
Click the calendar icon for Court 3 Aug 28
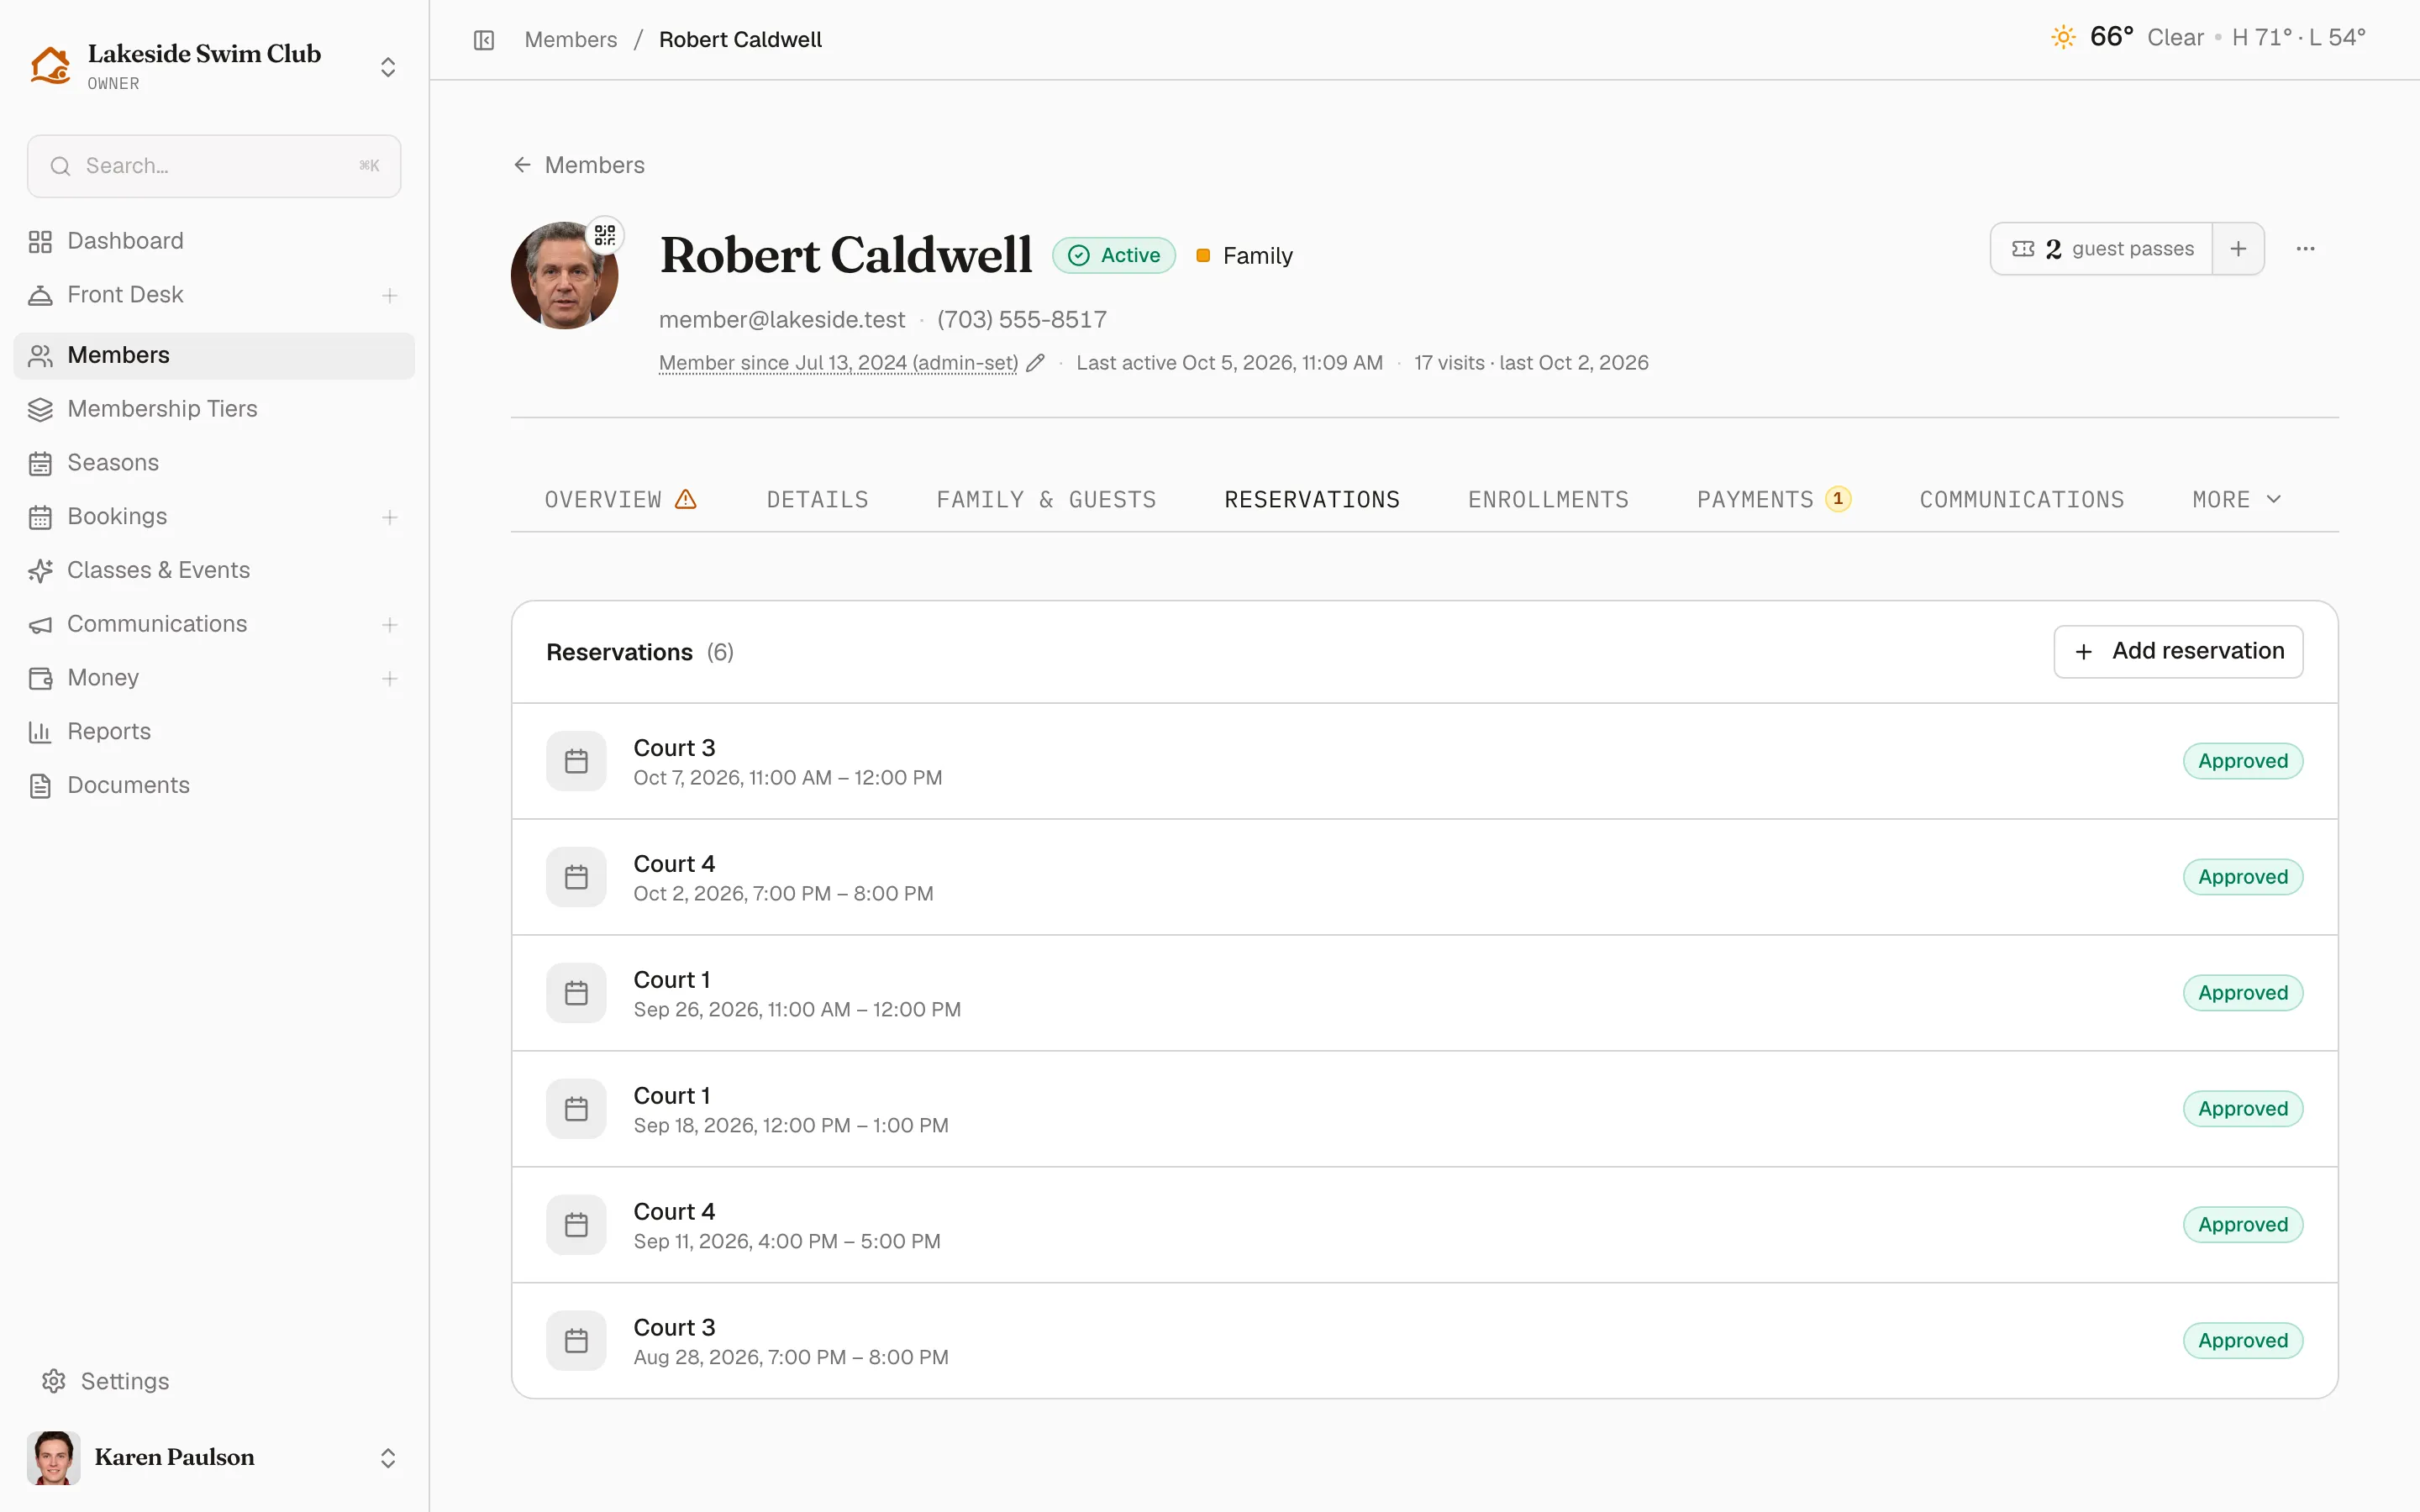click(x=576, y=1341)
